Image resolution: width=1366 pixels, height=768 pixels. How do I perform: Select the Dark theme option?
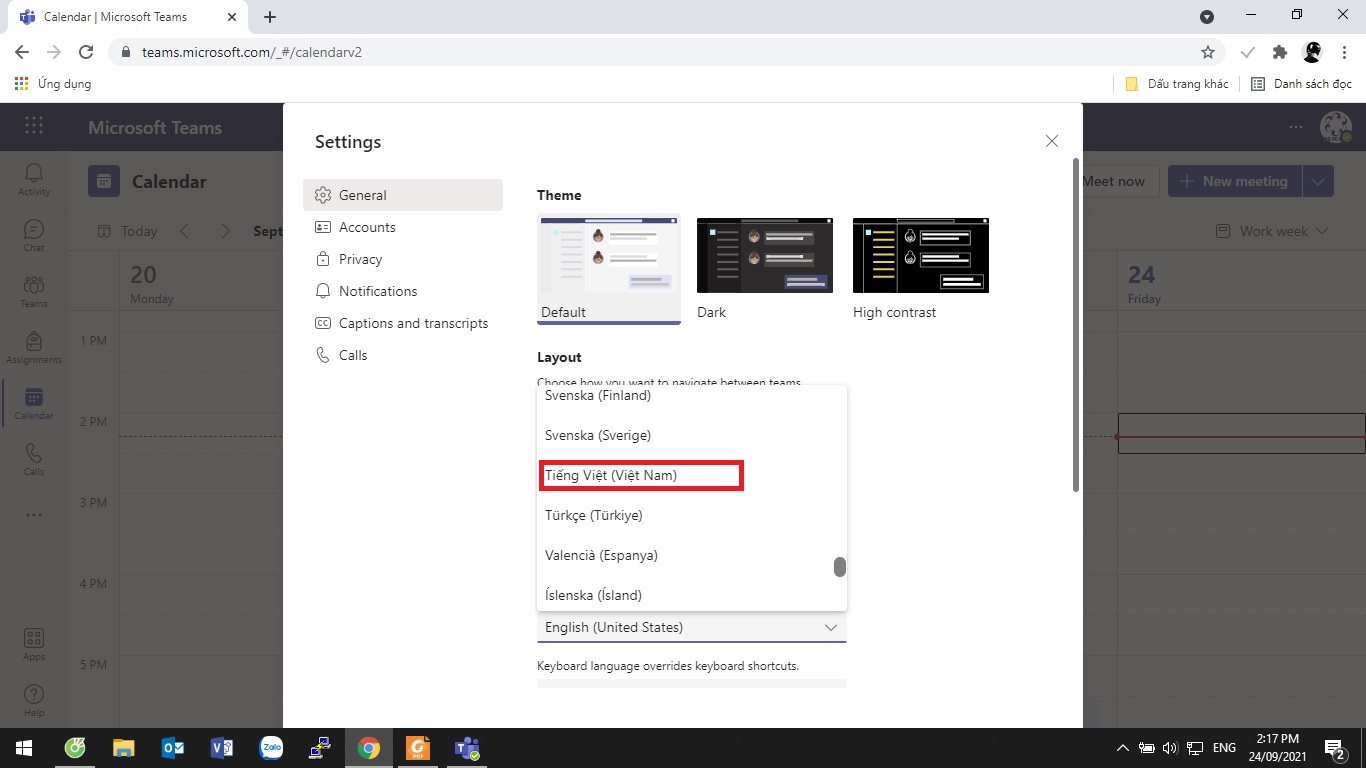coord(765,255)
